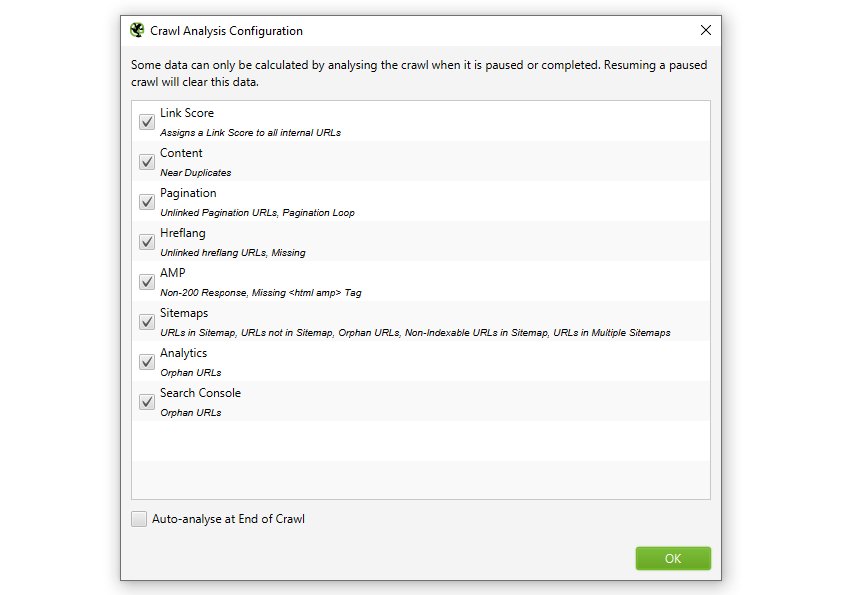
Task: Click the Hreflang row label text
Action: coord(183,234)
